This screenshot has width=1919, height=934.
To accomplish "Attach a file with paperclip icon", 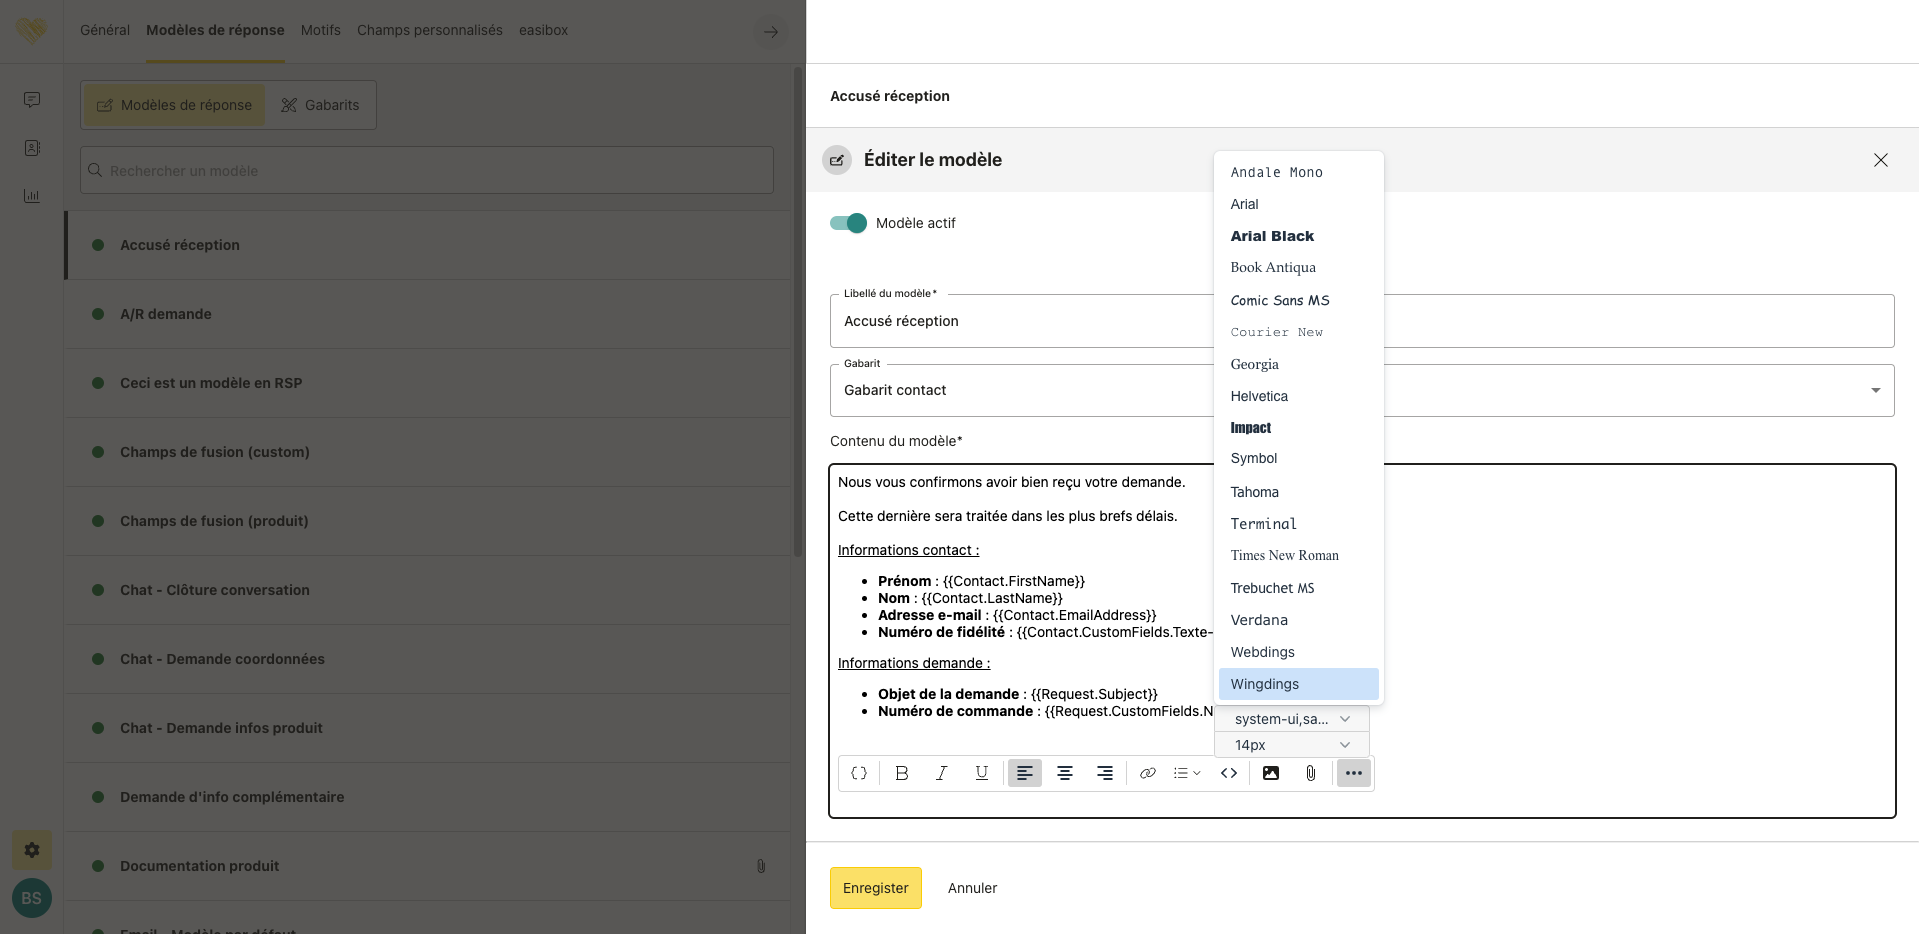I will 1310,773.
